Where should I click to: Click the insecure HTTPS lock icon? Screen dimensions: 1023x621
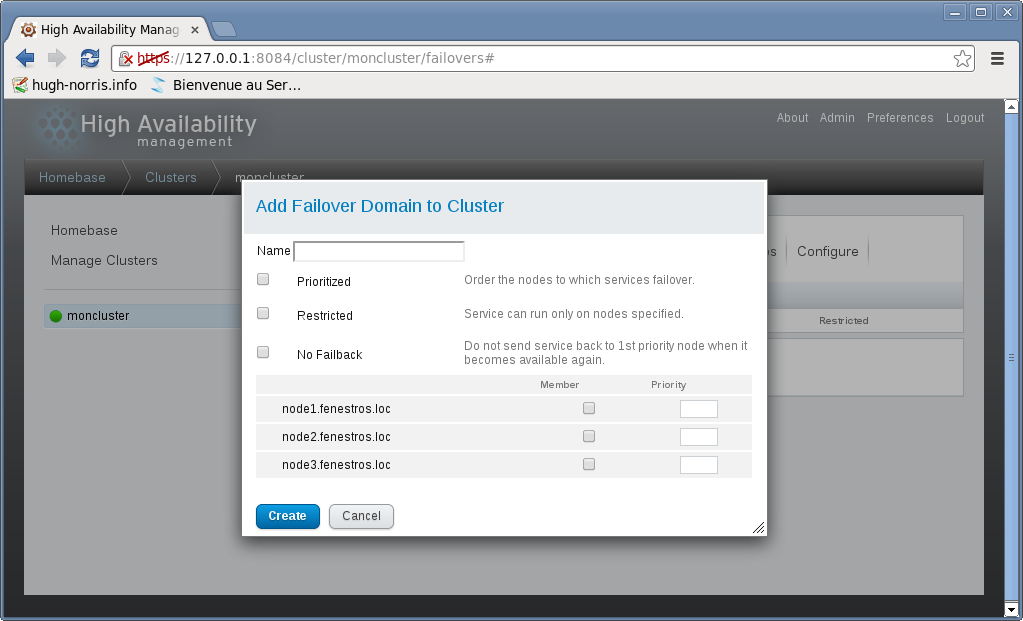coord(126,59)
